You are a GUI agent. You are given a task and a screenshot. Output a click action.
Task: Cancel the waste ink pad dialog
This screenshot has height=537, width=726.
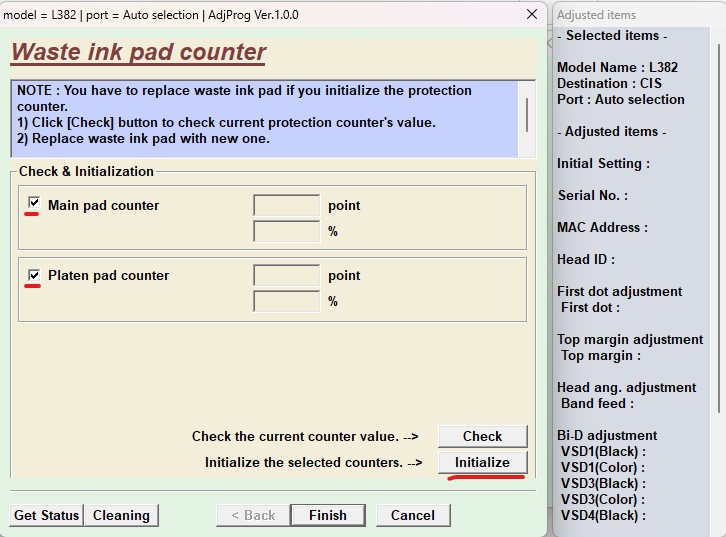point(412,515)
